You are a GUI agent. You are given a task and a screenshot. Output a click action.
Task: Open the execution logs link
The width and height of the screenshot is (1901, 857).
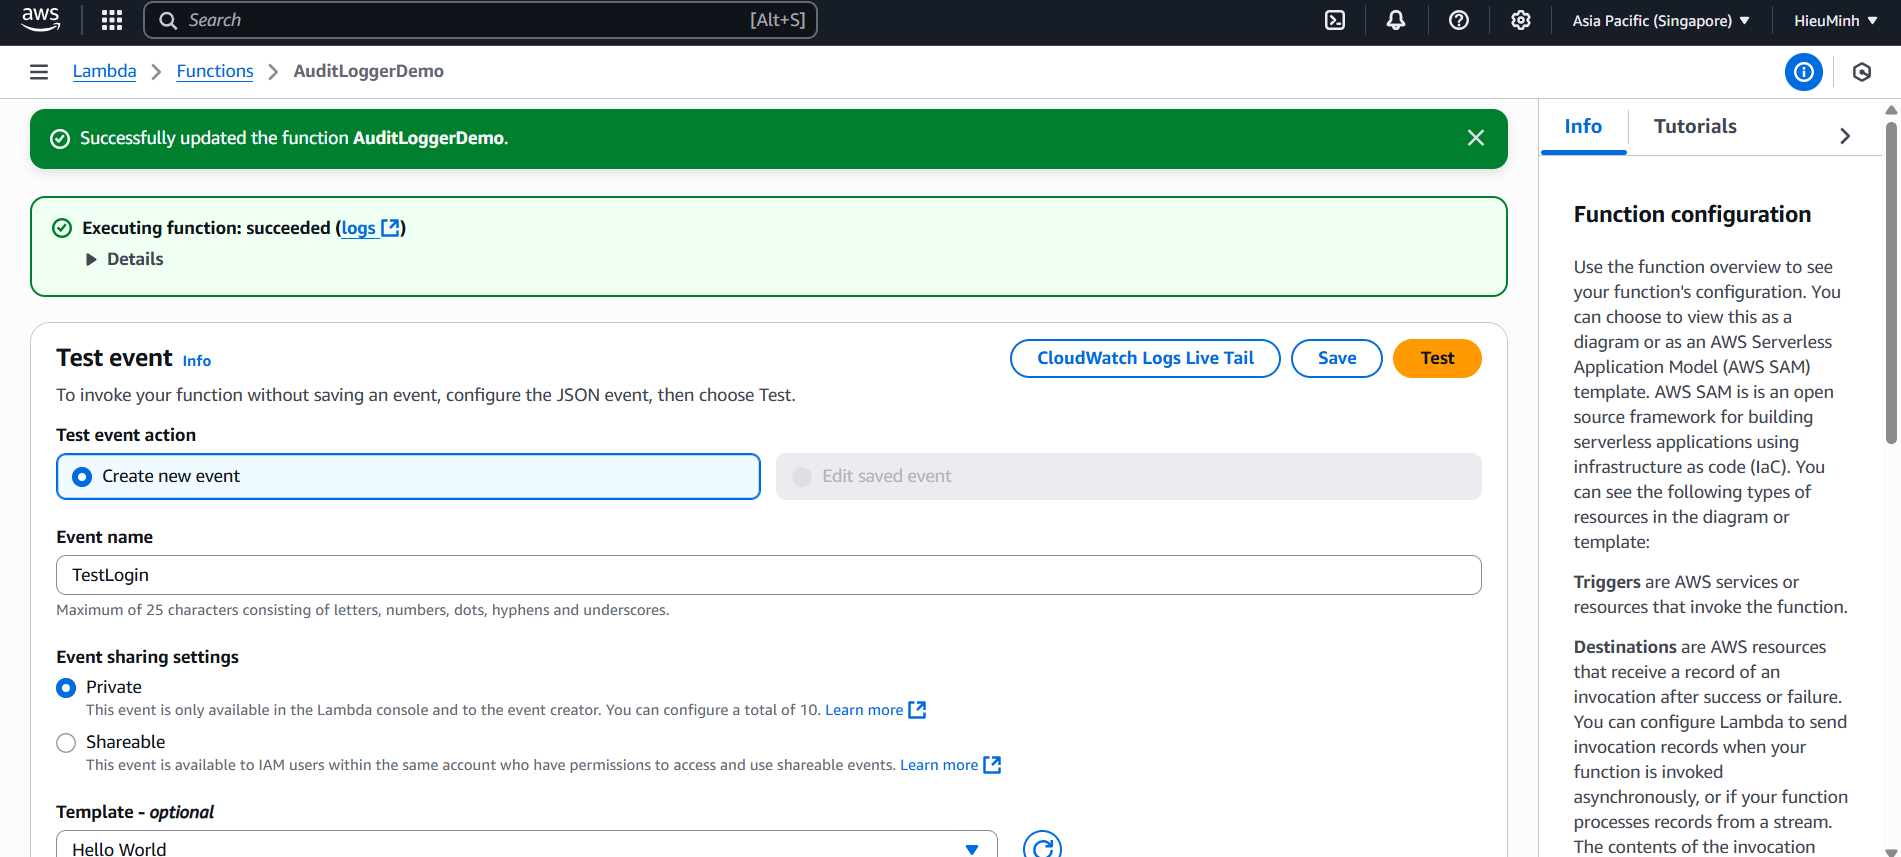click(358, 228)
